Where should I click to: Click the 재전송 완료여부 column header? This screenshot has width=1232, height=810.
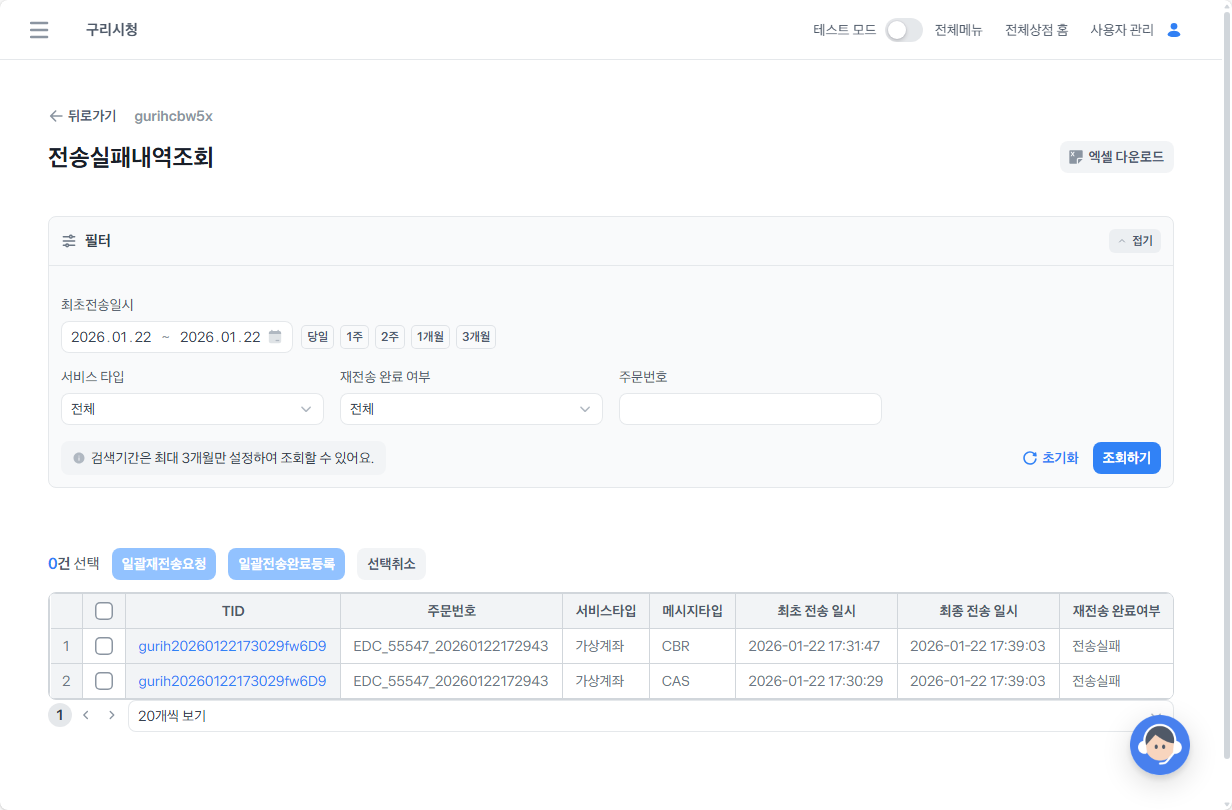click(1116, 611)
